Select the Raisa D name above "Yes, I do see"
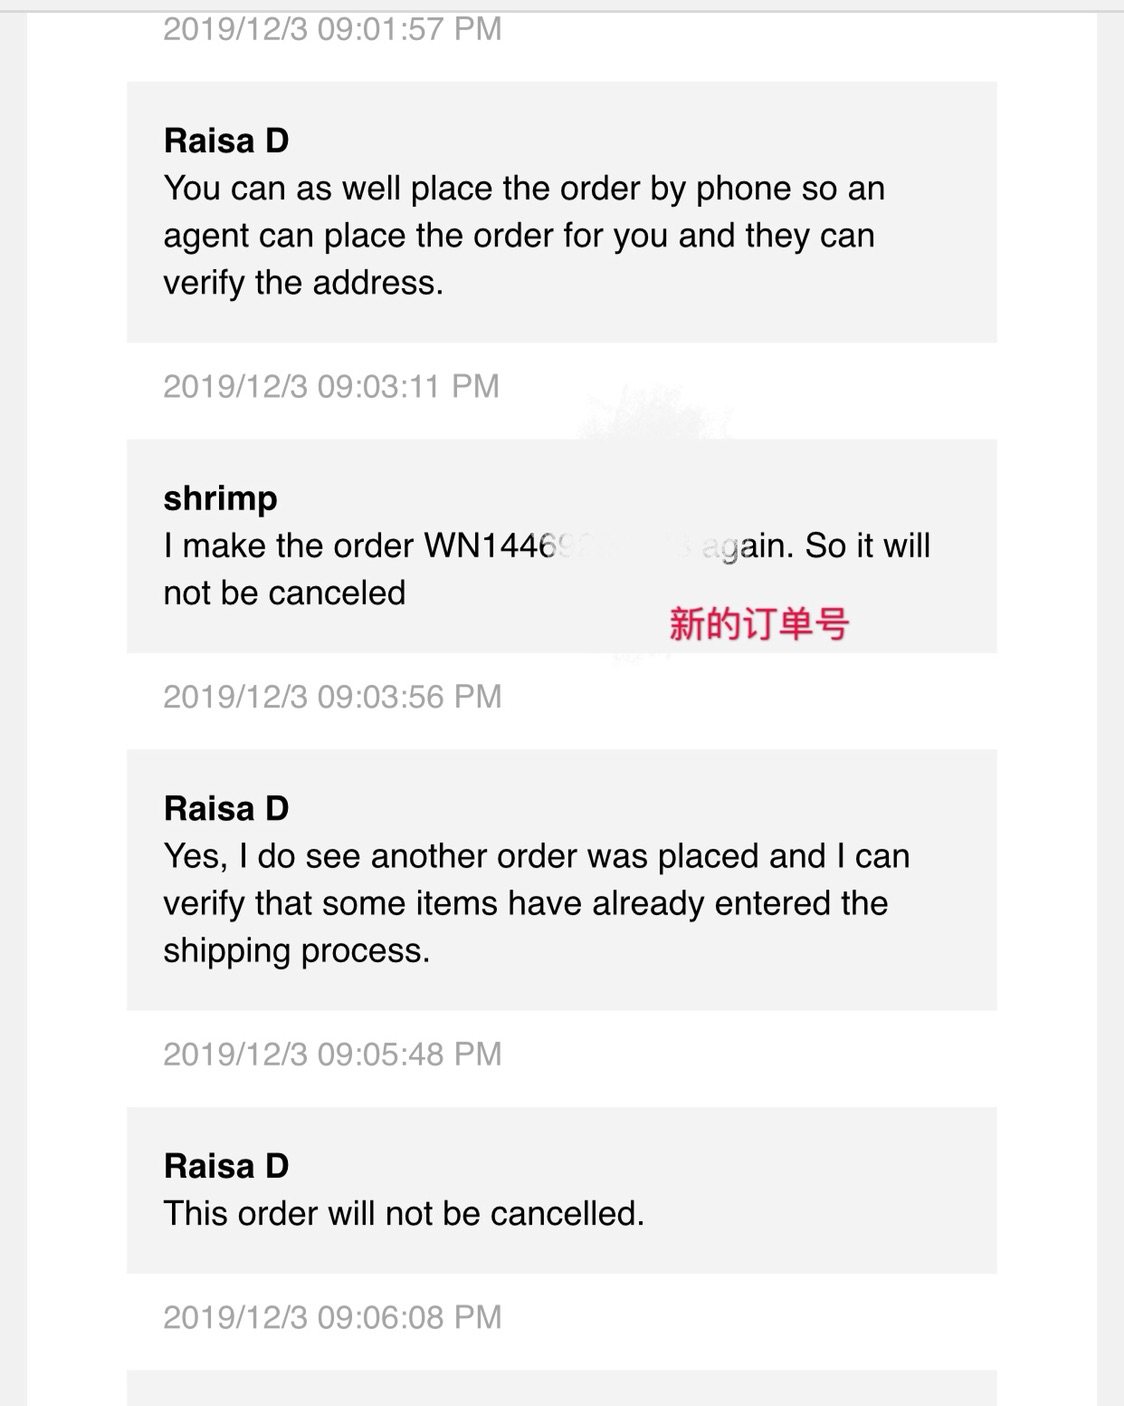This screenshot has height=1406, width=1124. tap(226, 808)
